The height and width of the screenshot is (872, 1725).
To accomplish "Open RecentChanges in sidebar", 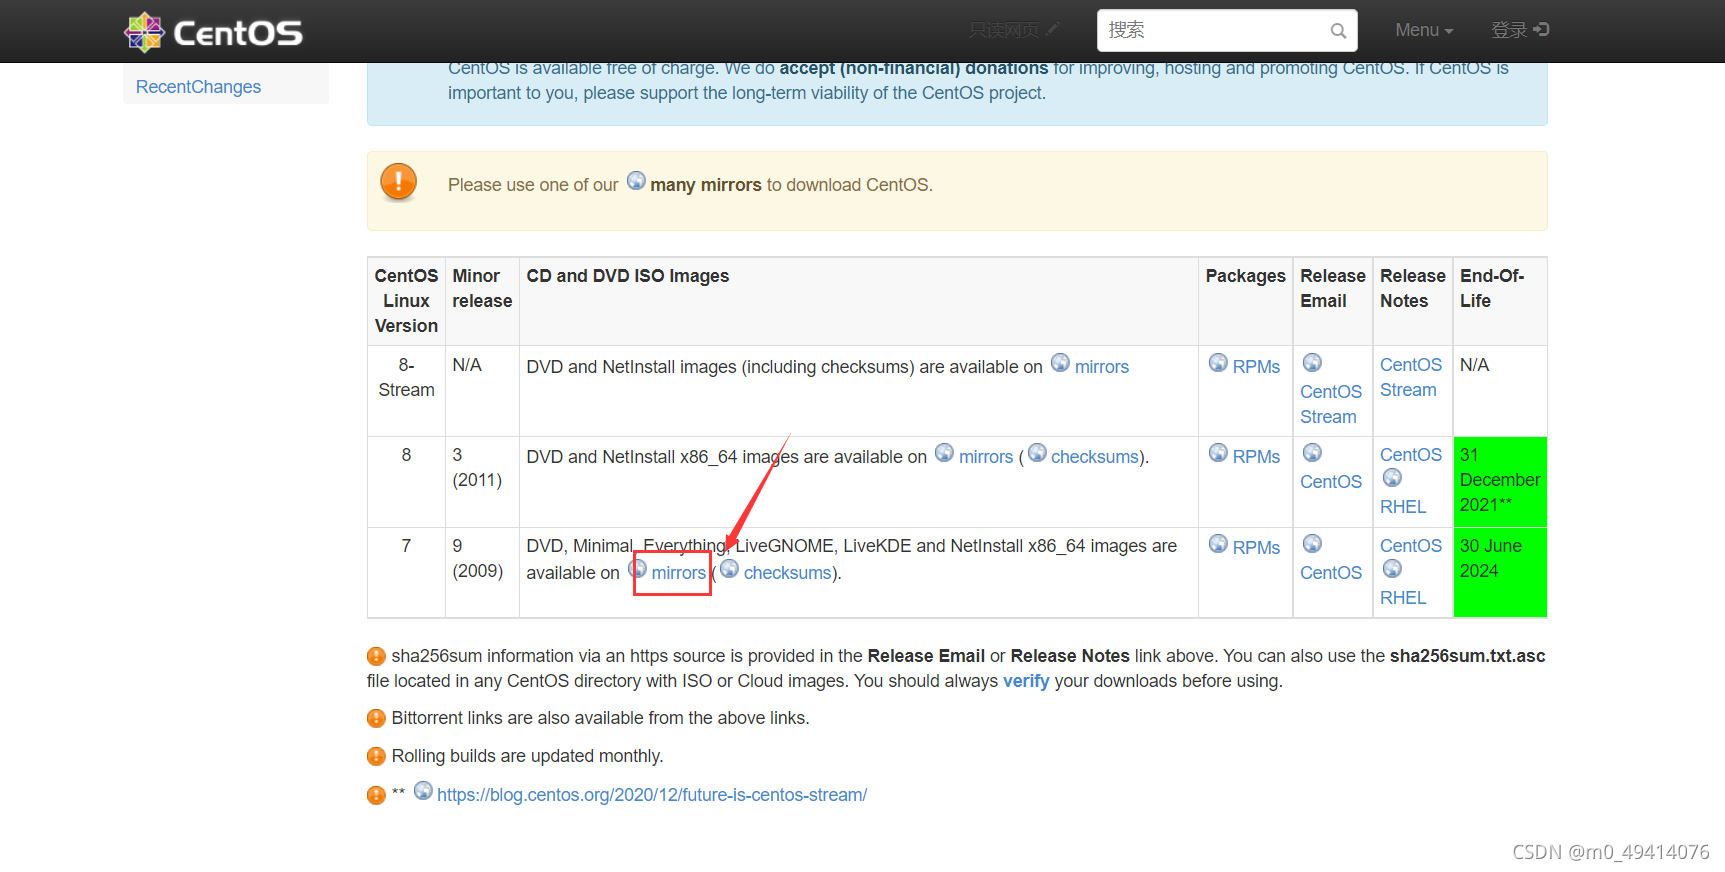I will 198,87.
